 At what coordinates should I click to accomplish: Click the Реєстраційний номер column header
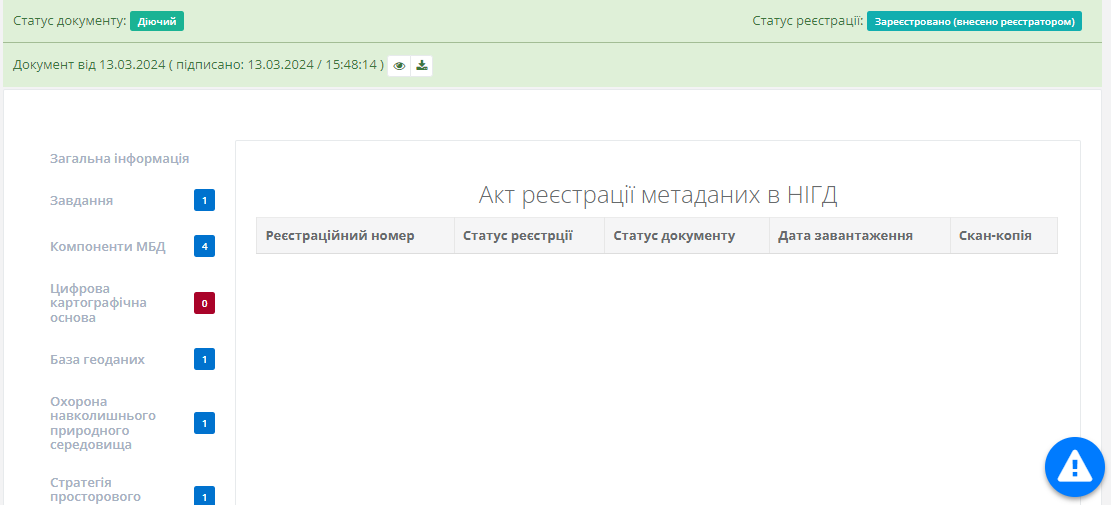click(x=340, y=236)
